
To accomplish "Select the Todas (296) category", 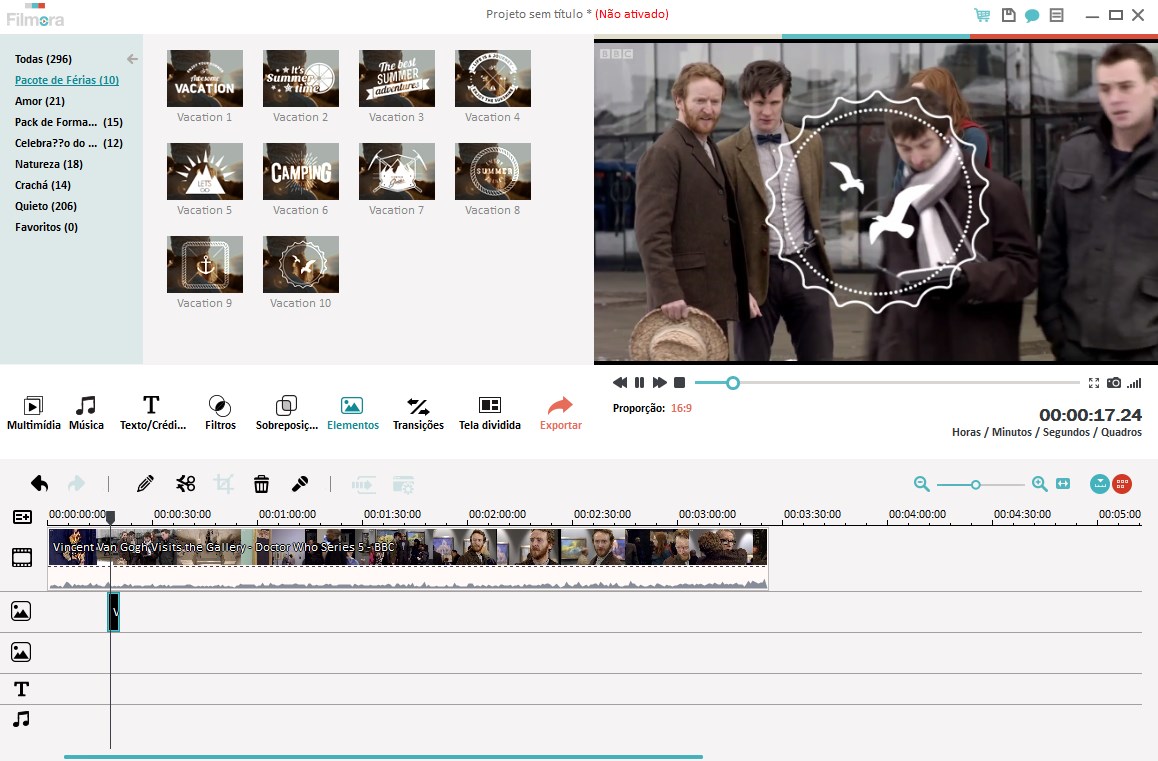I will 44,59.
